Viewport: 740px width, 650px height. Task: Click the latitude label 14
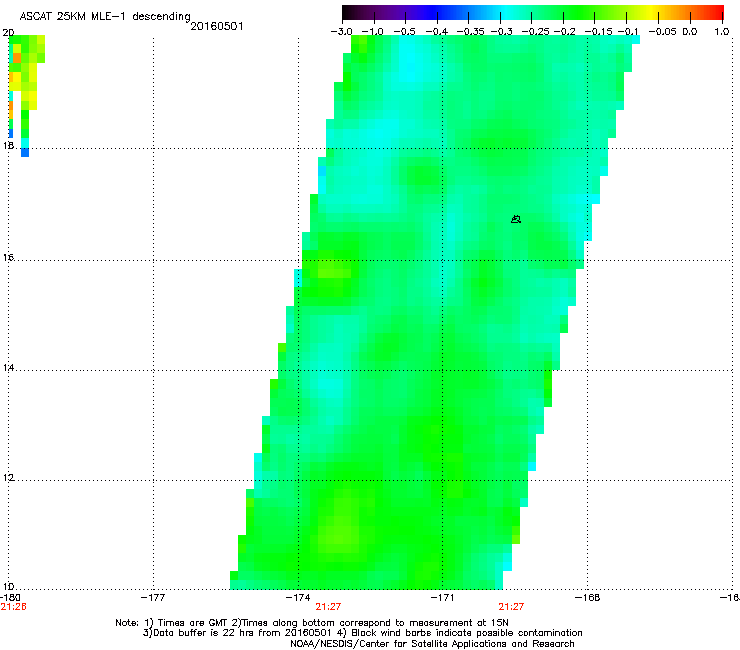tap(8, 368)
